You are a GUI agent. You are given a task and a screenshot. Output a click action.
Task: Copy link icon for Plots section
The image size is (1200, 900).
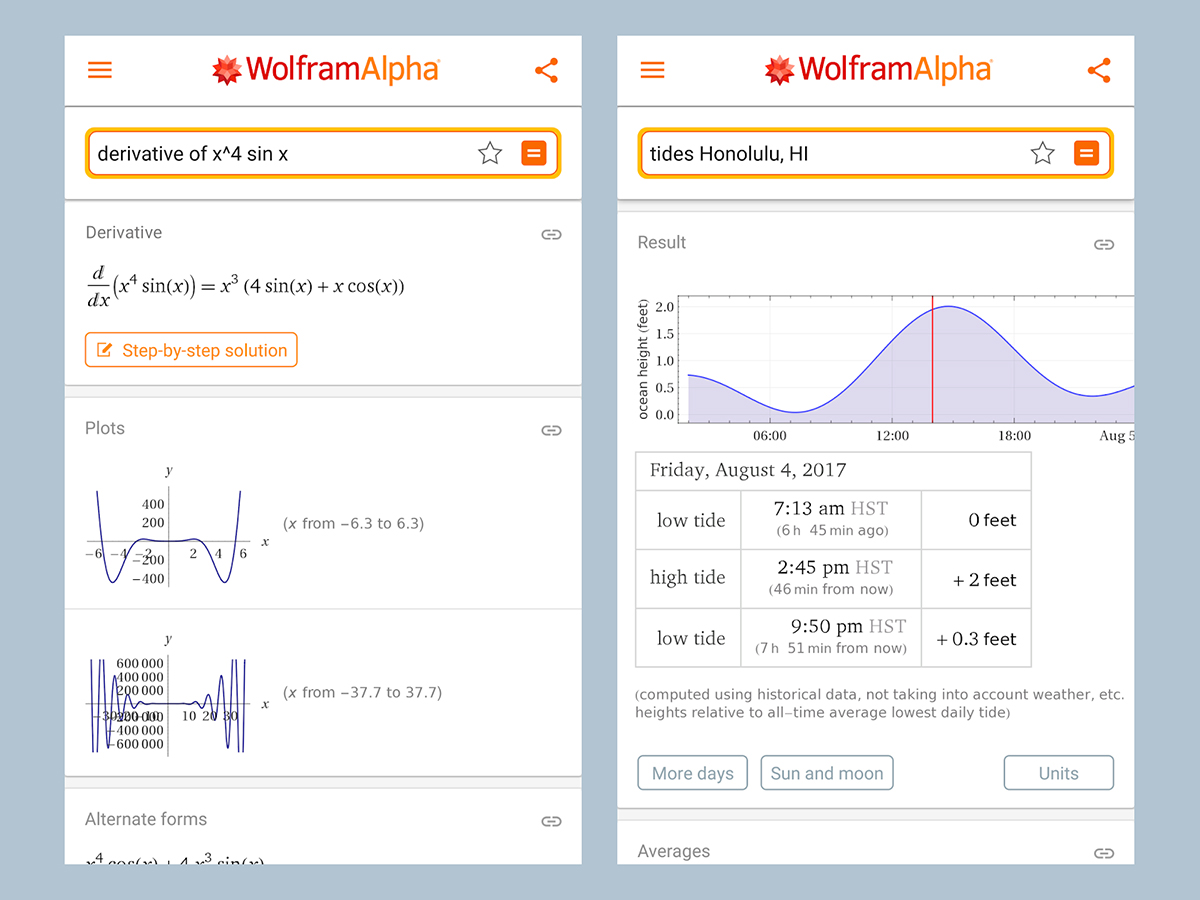pos(551,430)
